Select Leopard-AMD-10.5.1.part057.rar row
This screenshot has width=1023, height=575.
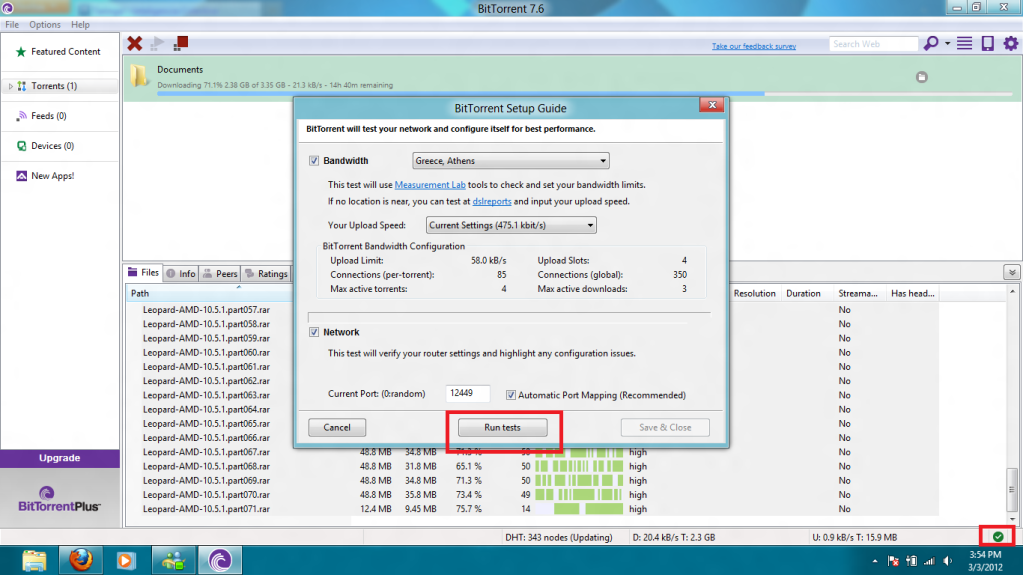pyautogui.click(x=206, y=310)
